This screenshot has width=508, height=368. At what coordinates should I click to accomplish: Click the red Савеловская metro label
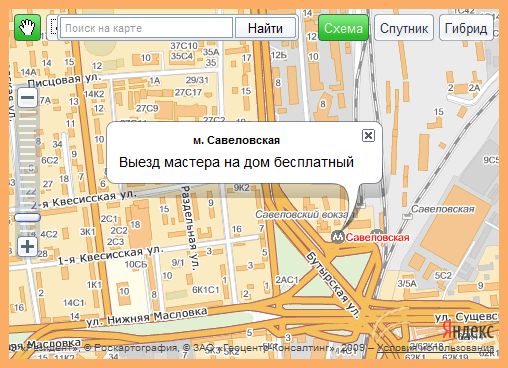[x=377, y=237]
